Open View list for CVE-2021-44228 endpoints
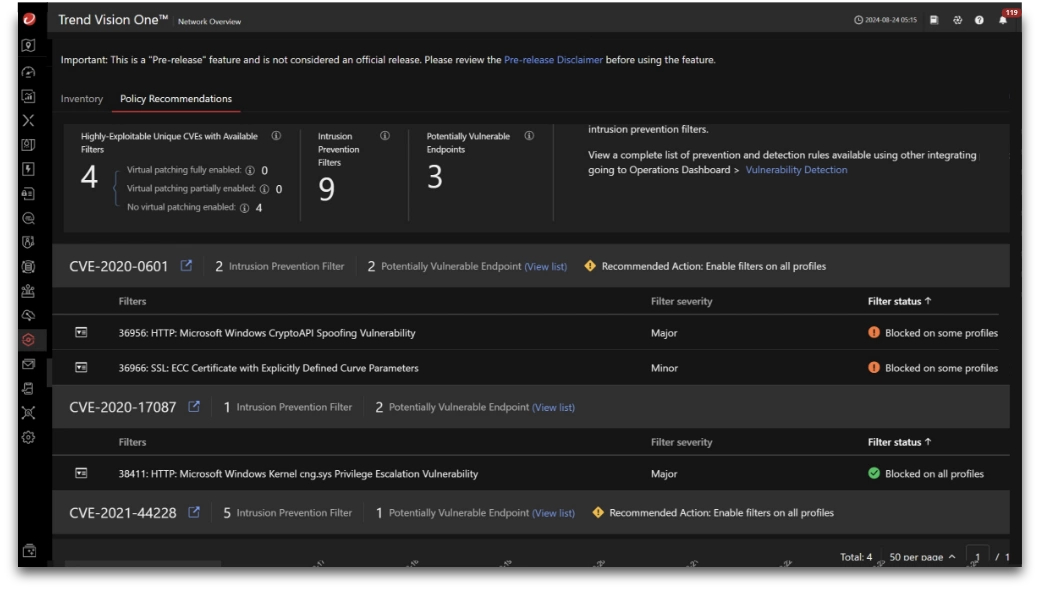Screen dimensions: 1040x591 pos(553,513)
